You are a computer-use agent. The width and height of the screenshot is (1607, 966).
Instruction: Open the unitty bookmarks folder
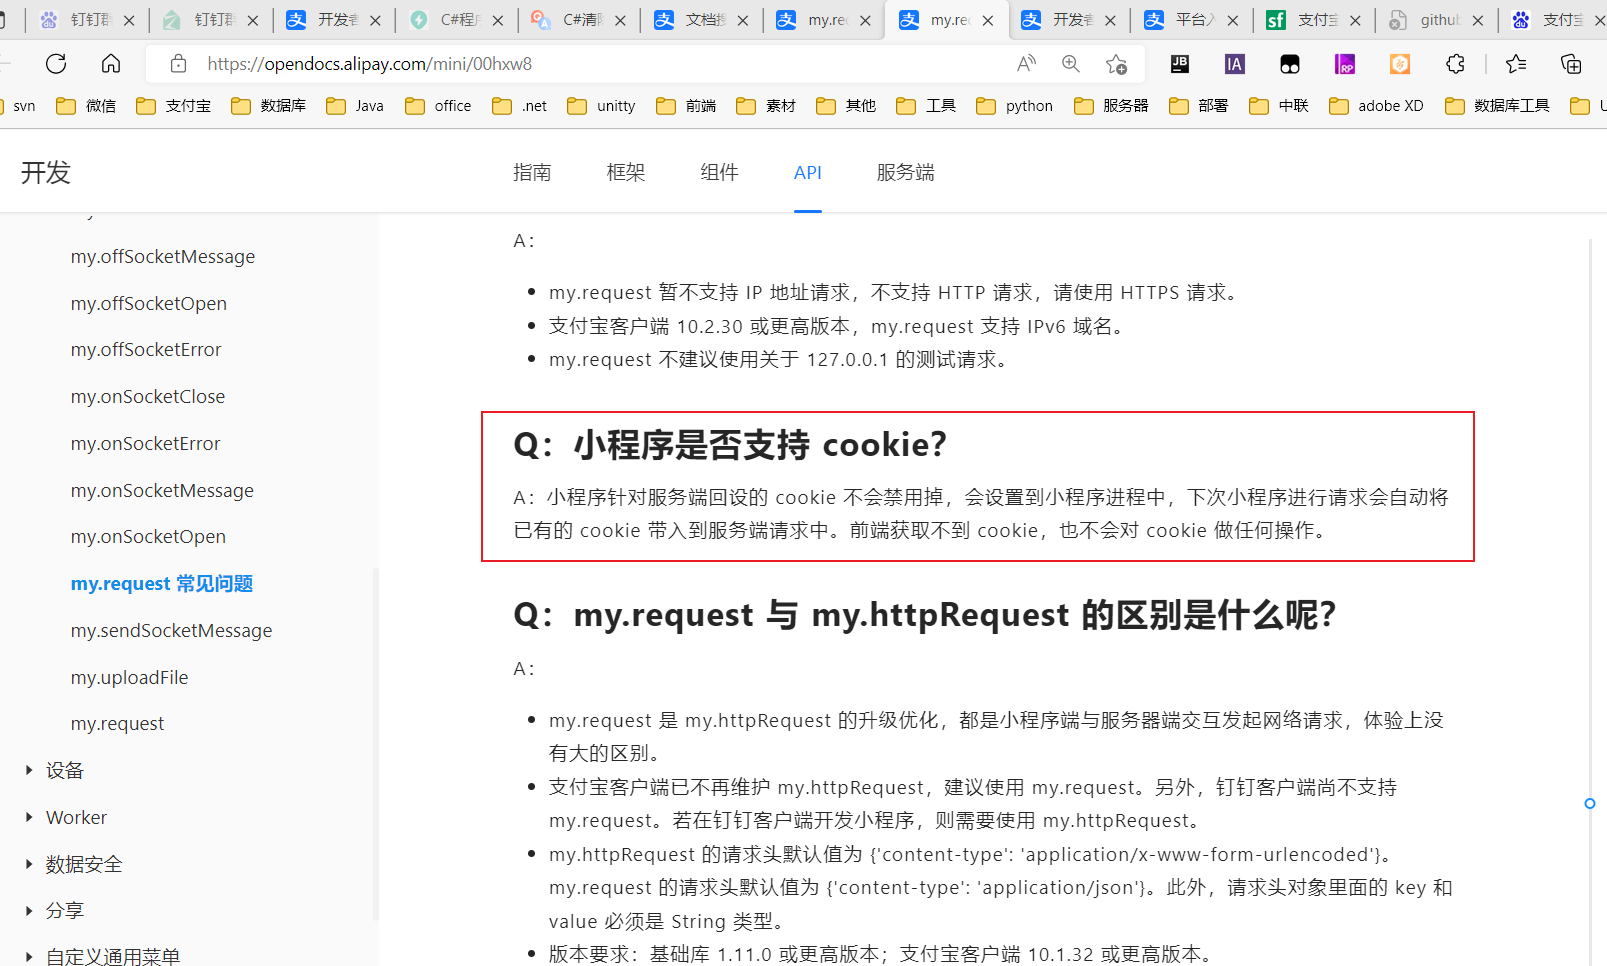[601, 106]
